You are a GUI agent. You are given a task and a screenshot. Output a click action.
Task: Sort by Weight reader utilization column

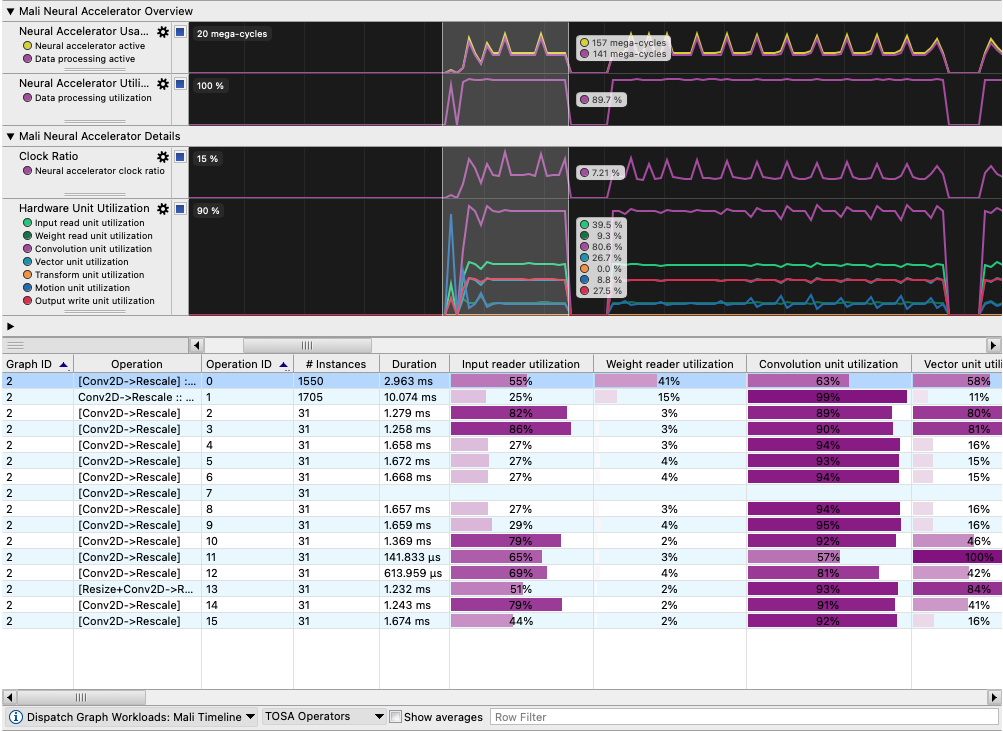(669, 364)
